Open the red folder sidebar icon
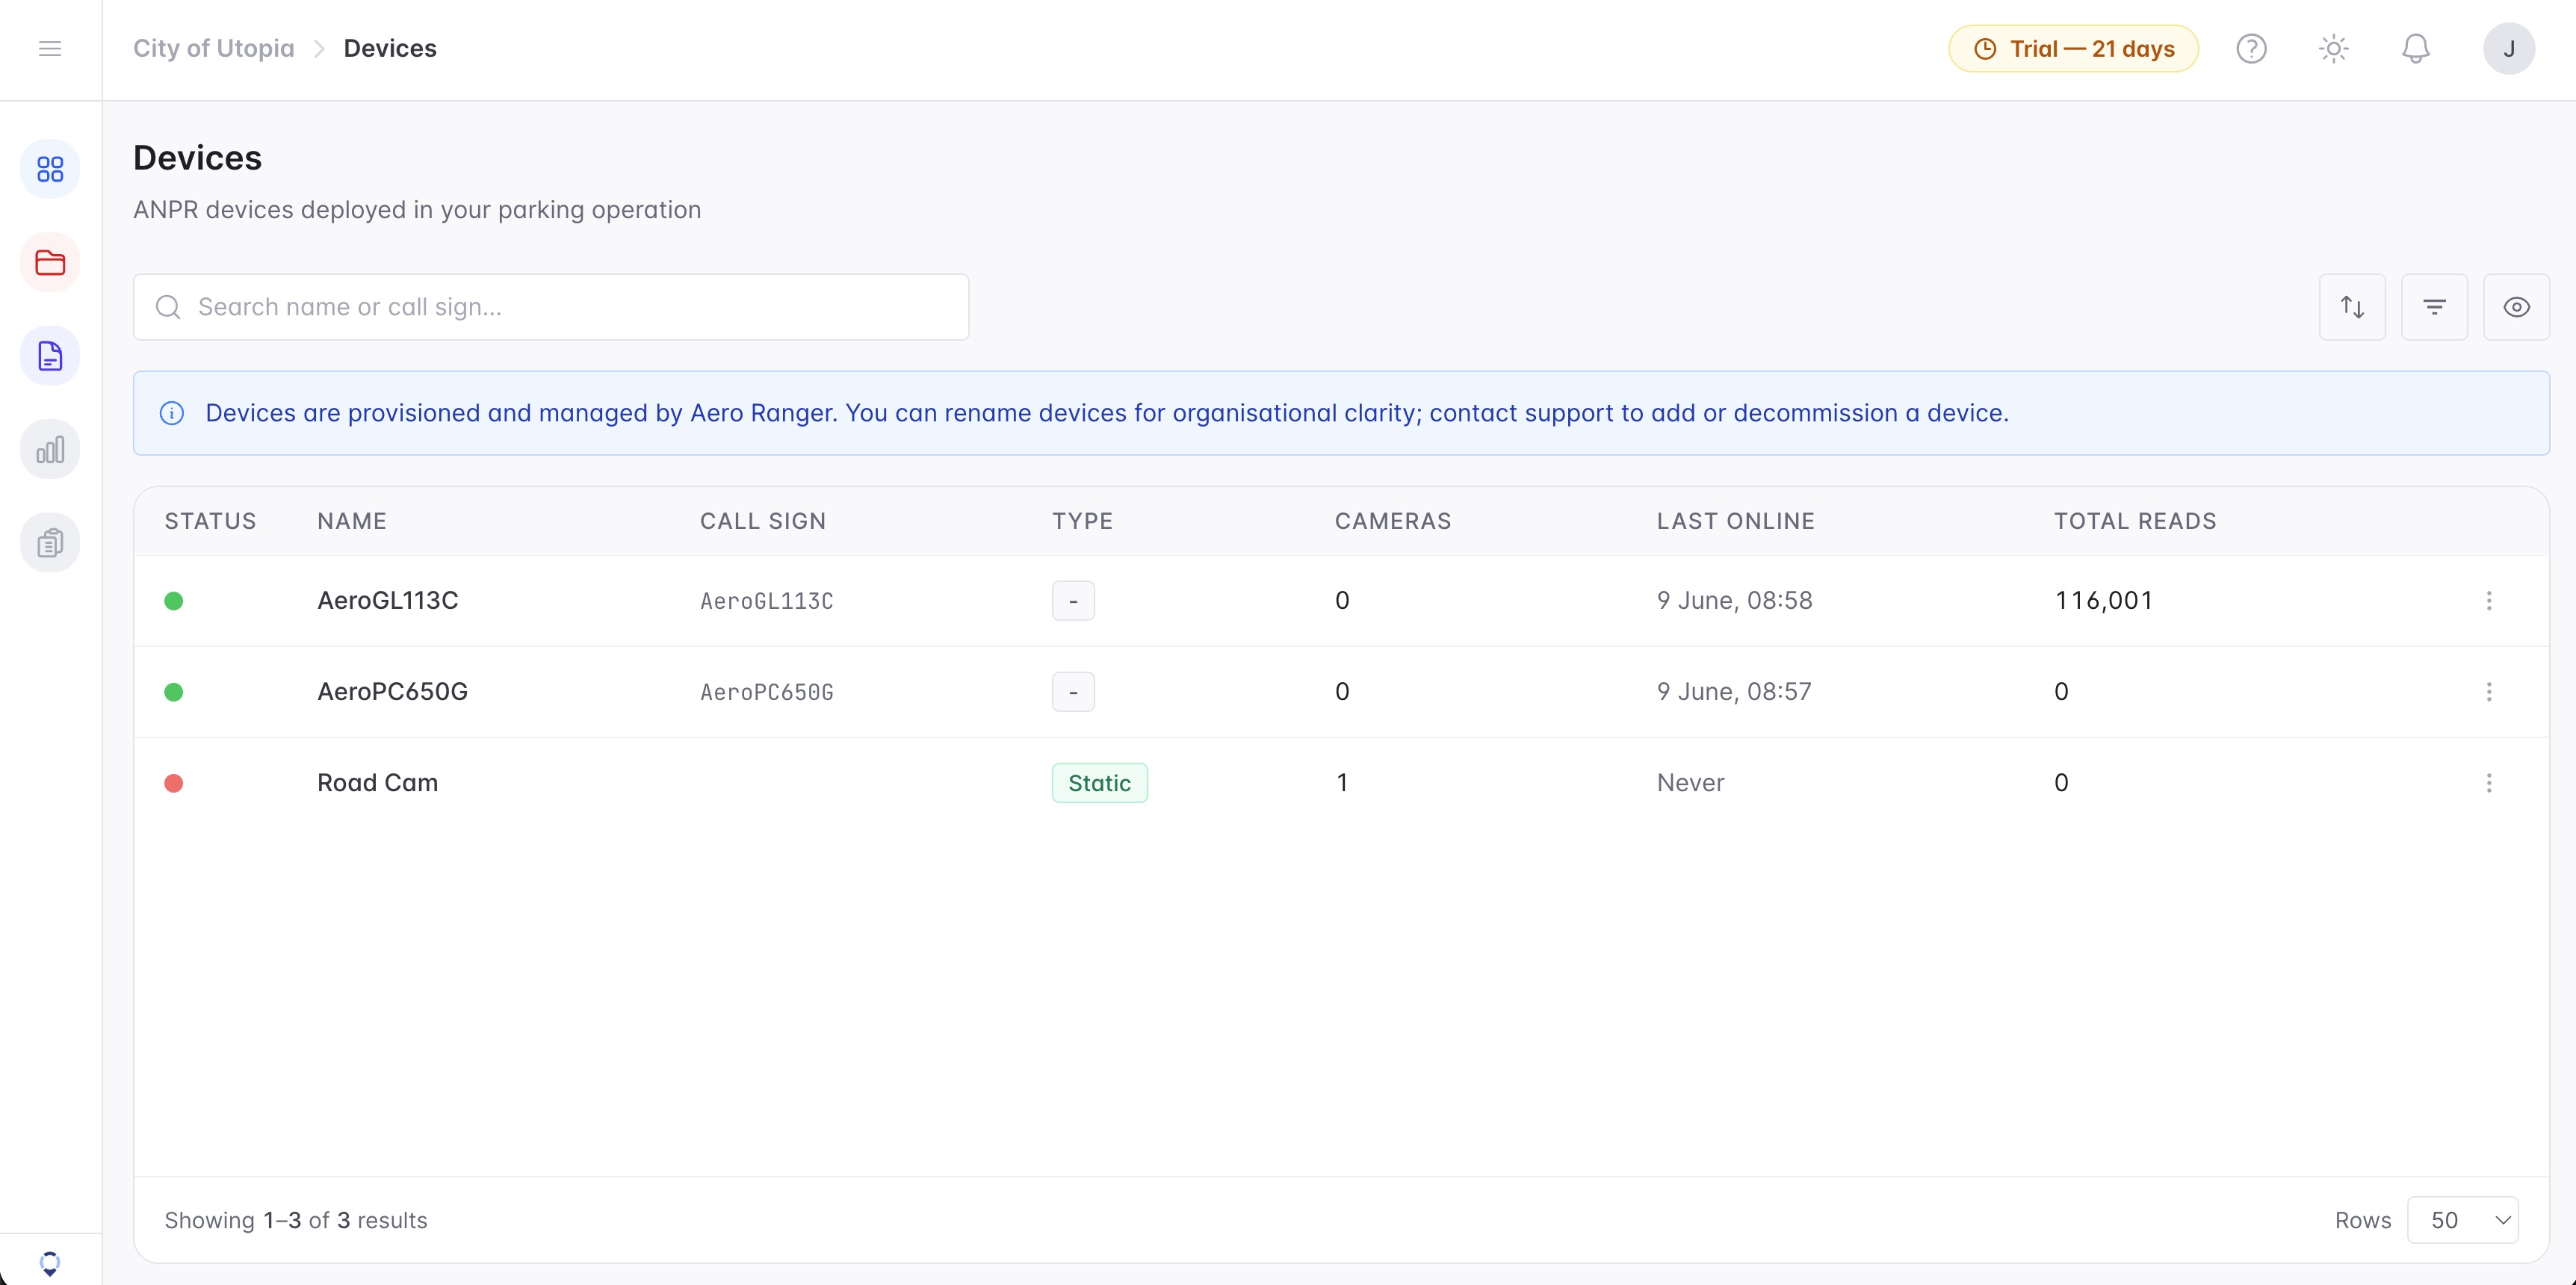 pos(50,263)
